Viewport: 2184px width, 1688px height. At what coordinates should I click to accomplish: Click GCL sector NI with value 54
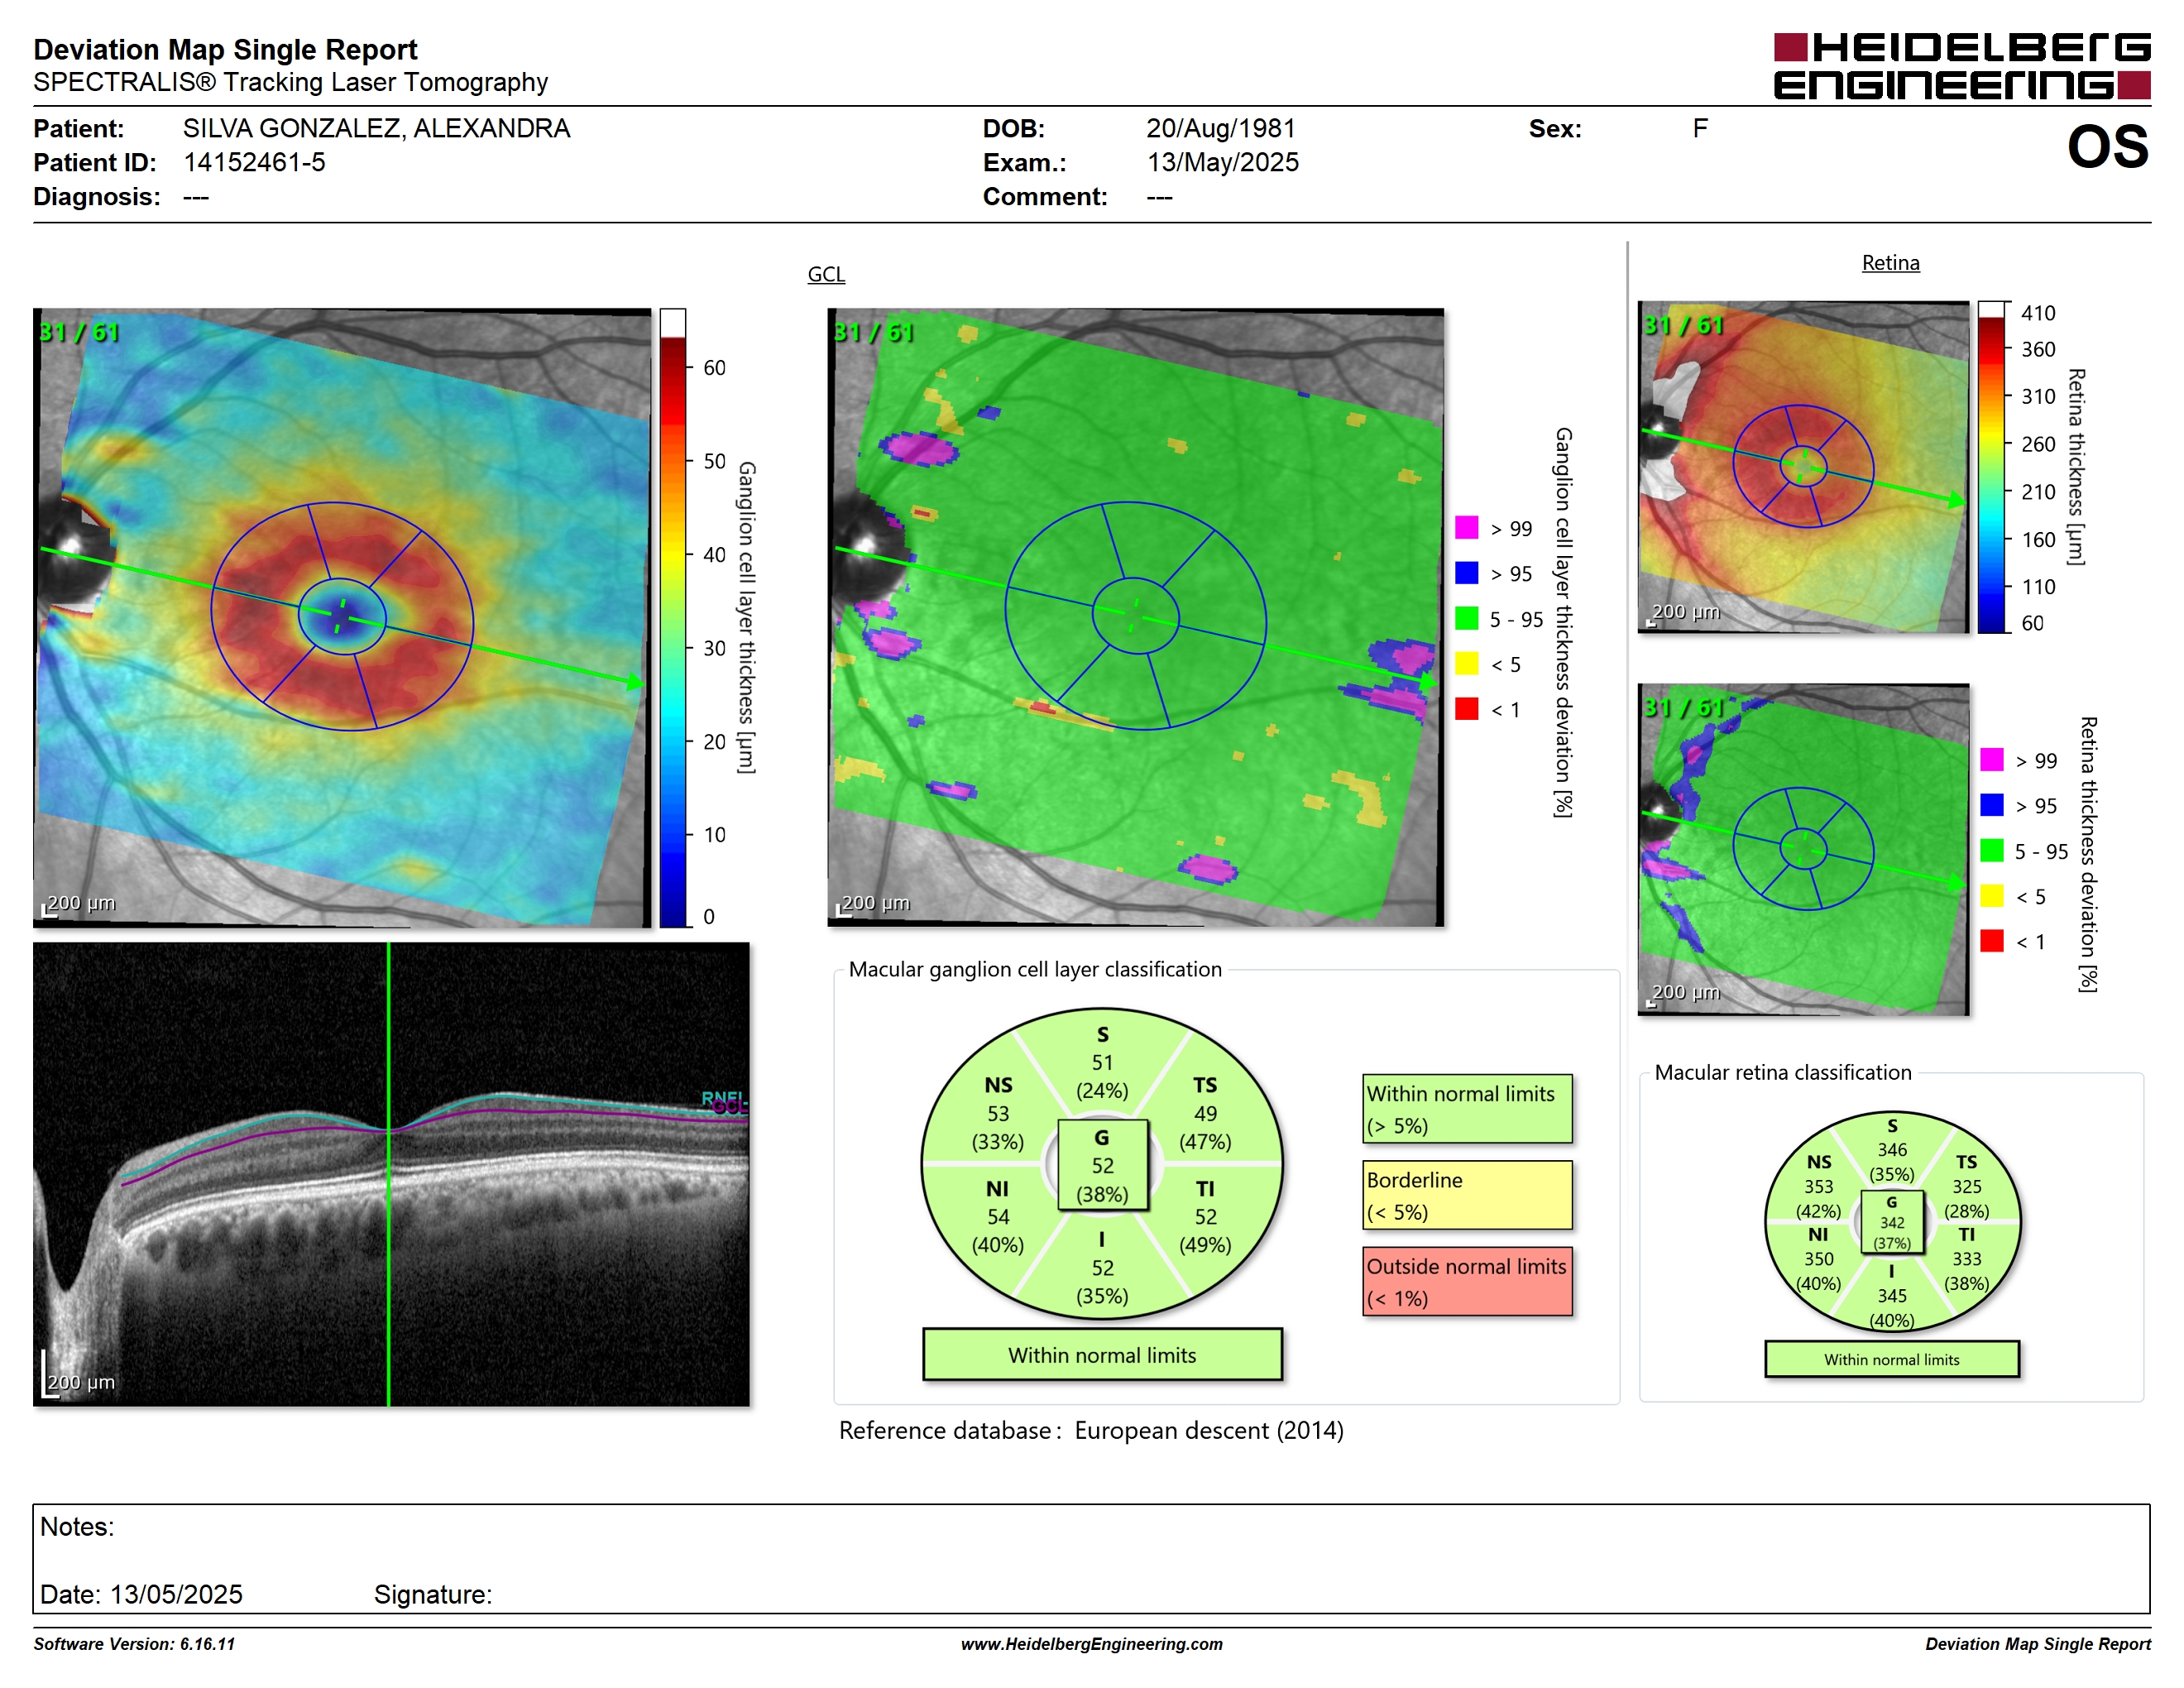(x=998, y=1217)
